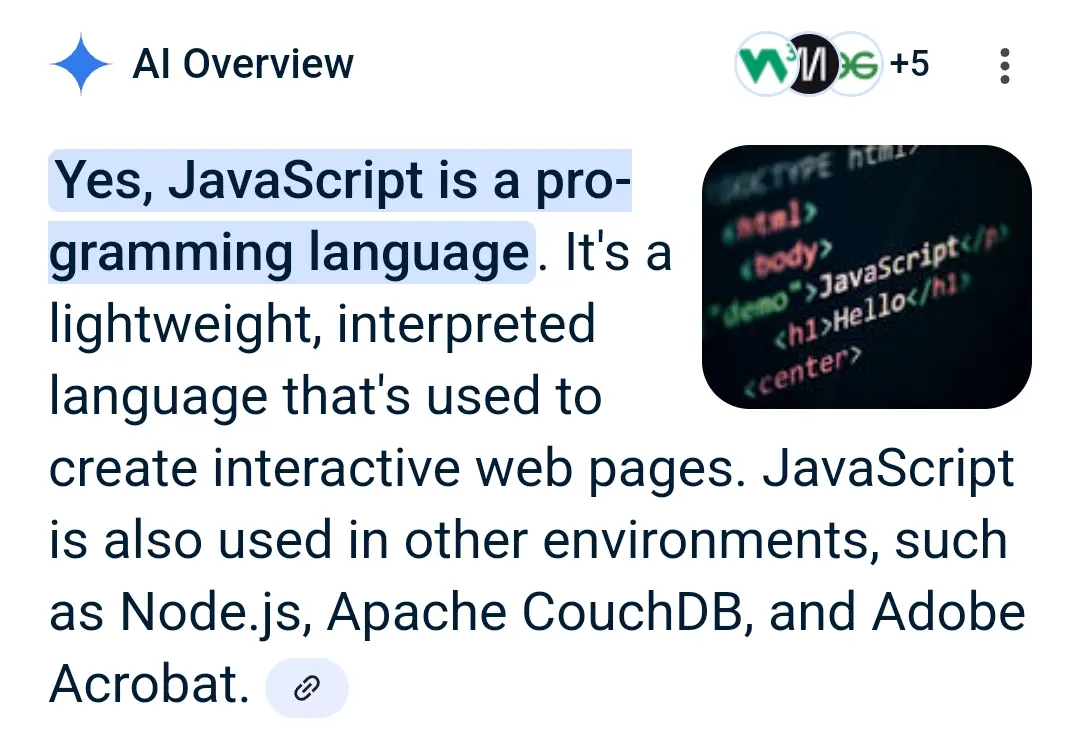Click the blue AI Overview sparkle icon
The height and width of the screenshot is (747, 1080).
click(81, 63)
